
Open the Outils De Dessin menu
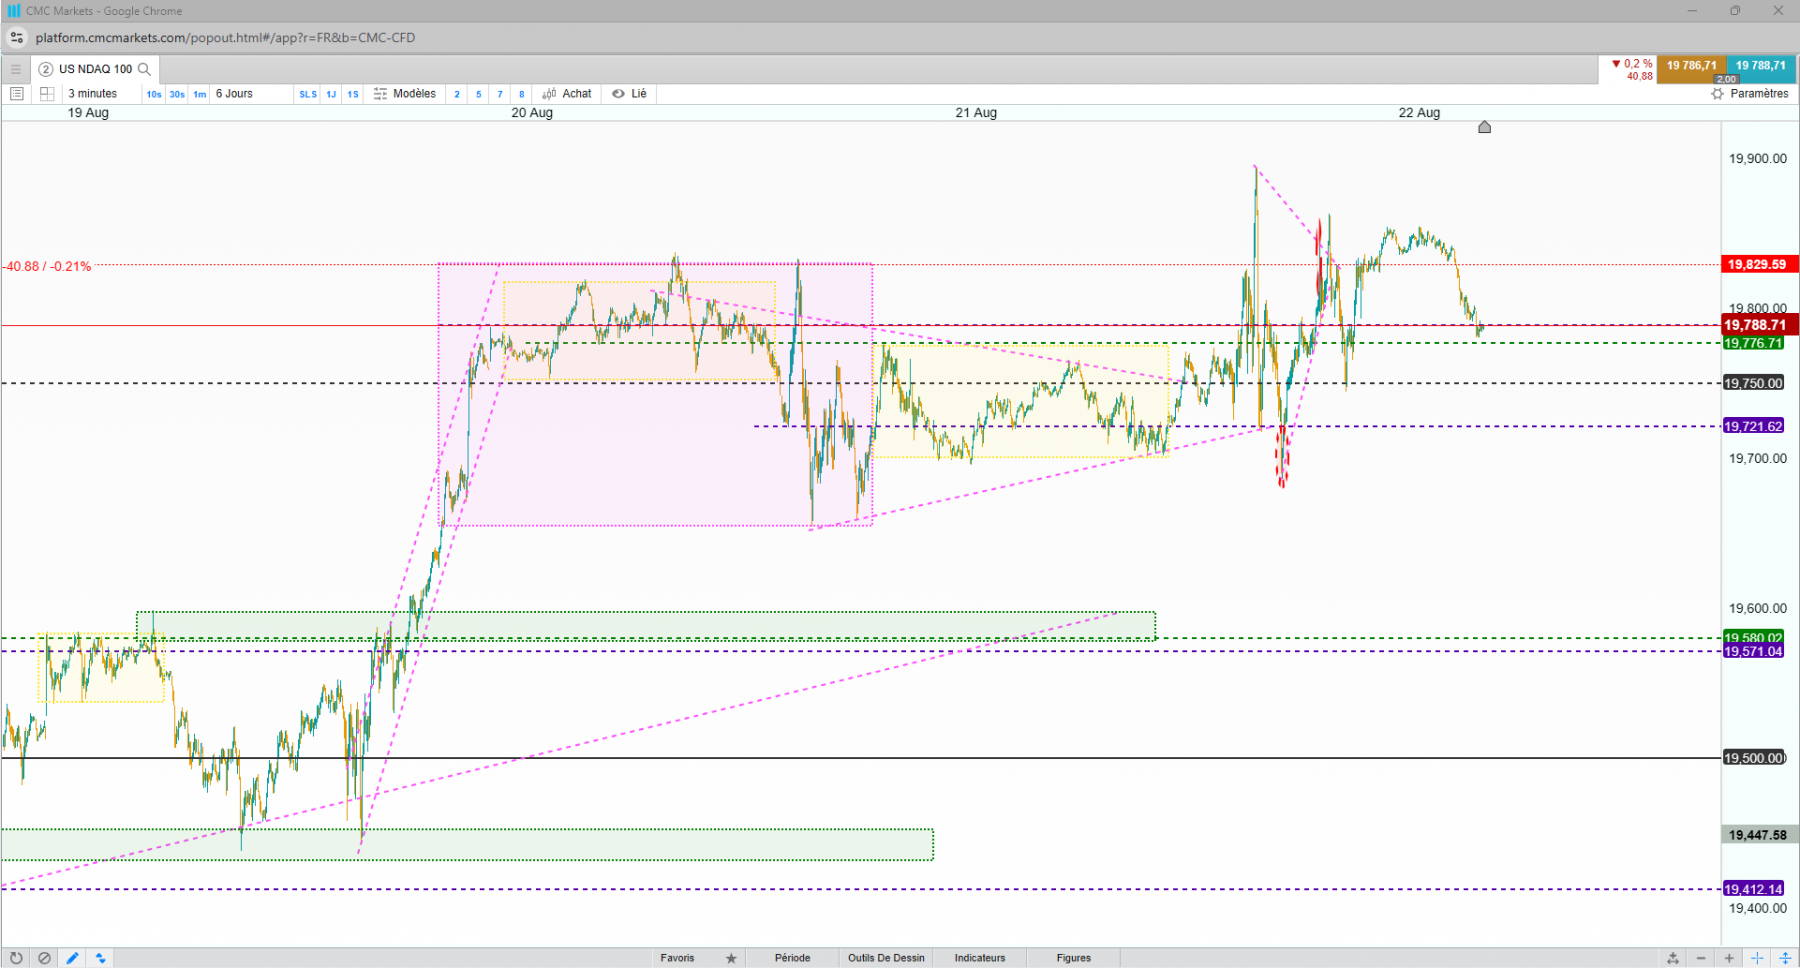[886, 958]
